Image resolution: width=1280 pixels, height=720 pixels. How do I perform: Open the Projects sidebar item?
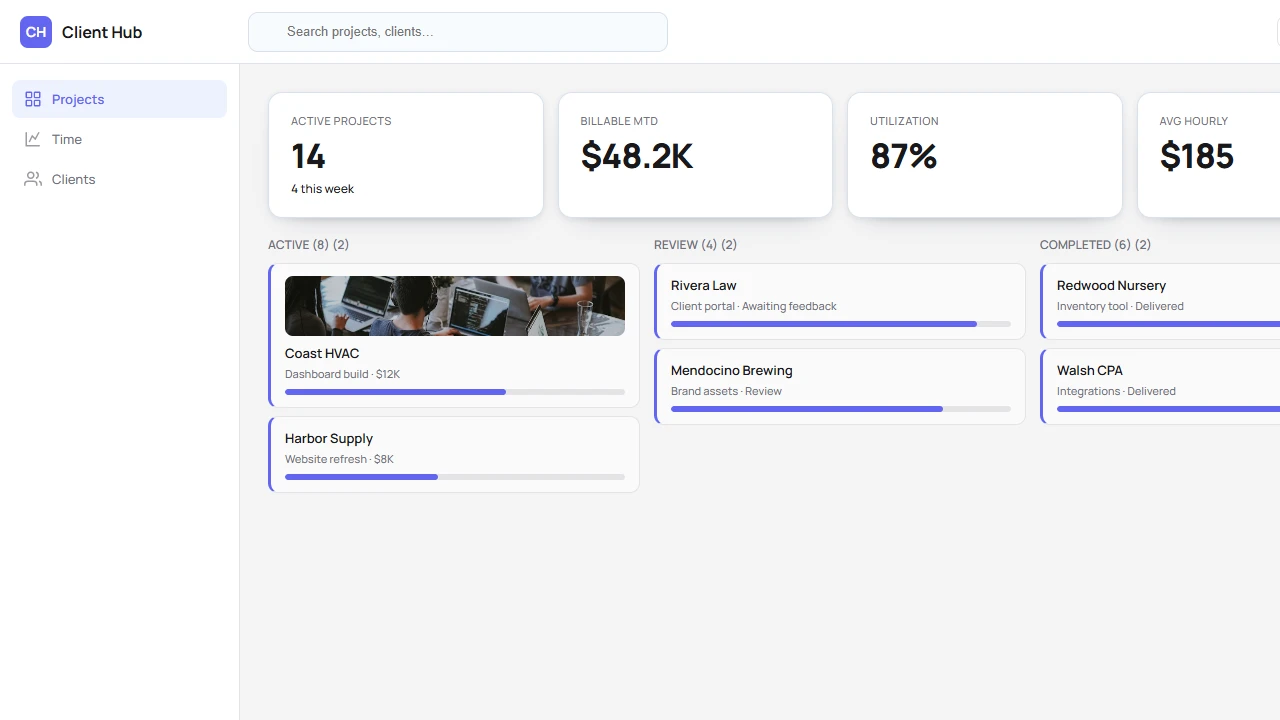(x=119, y=99)
